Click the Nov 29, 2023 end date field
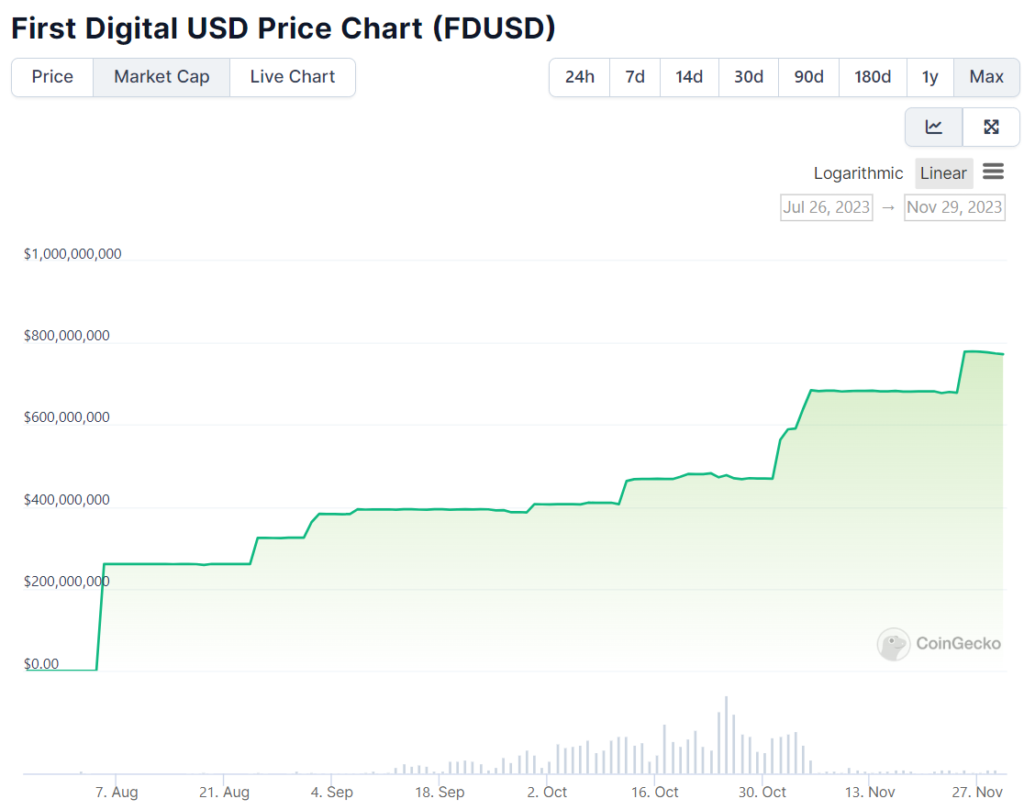Screen dimensions: 1024x810 [x=954, y=207]
